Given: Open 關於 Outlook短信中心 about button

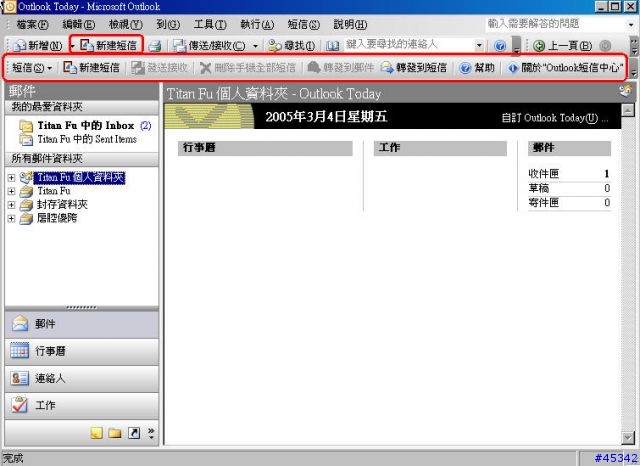Looking at the screenshot, I should 565,67.
